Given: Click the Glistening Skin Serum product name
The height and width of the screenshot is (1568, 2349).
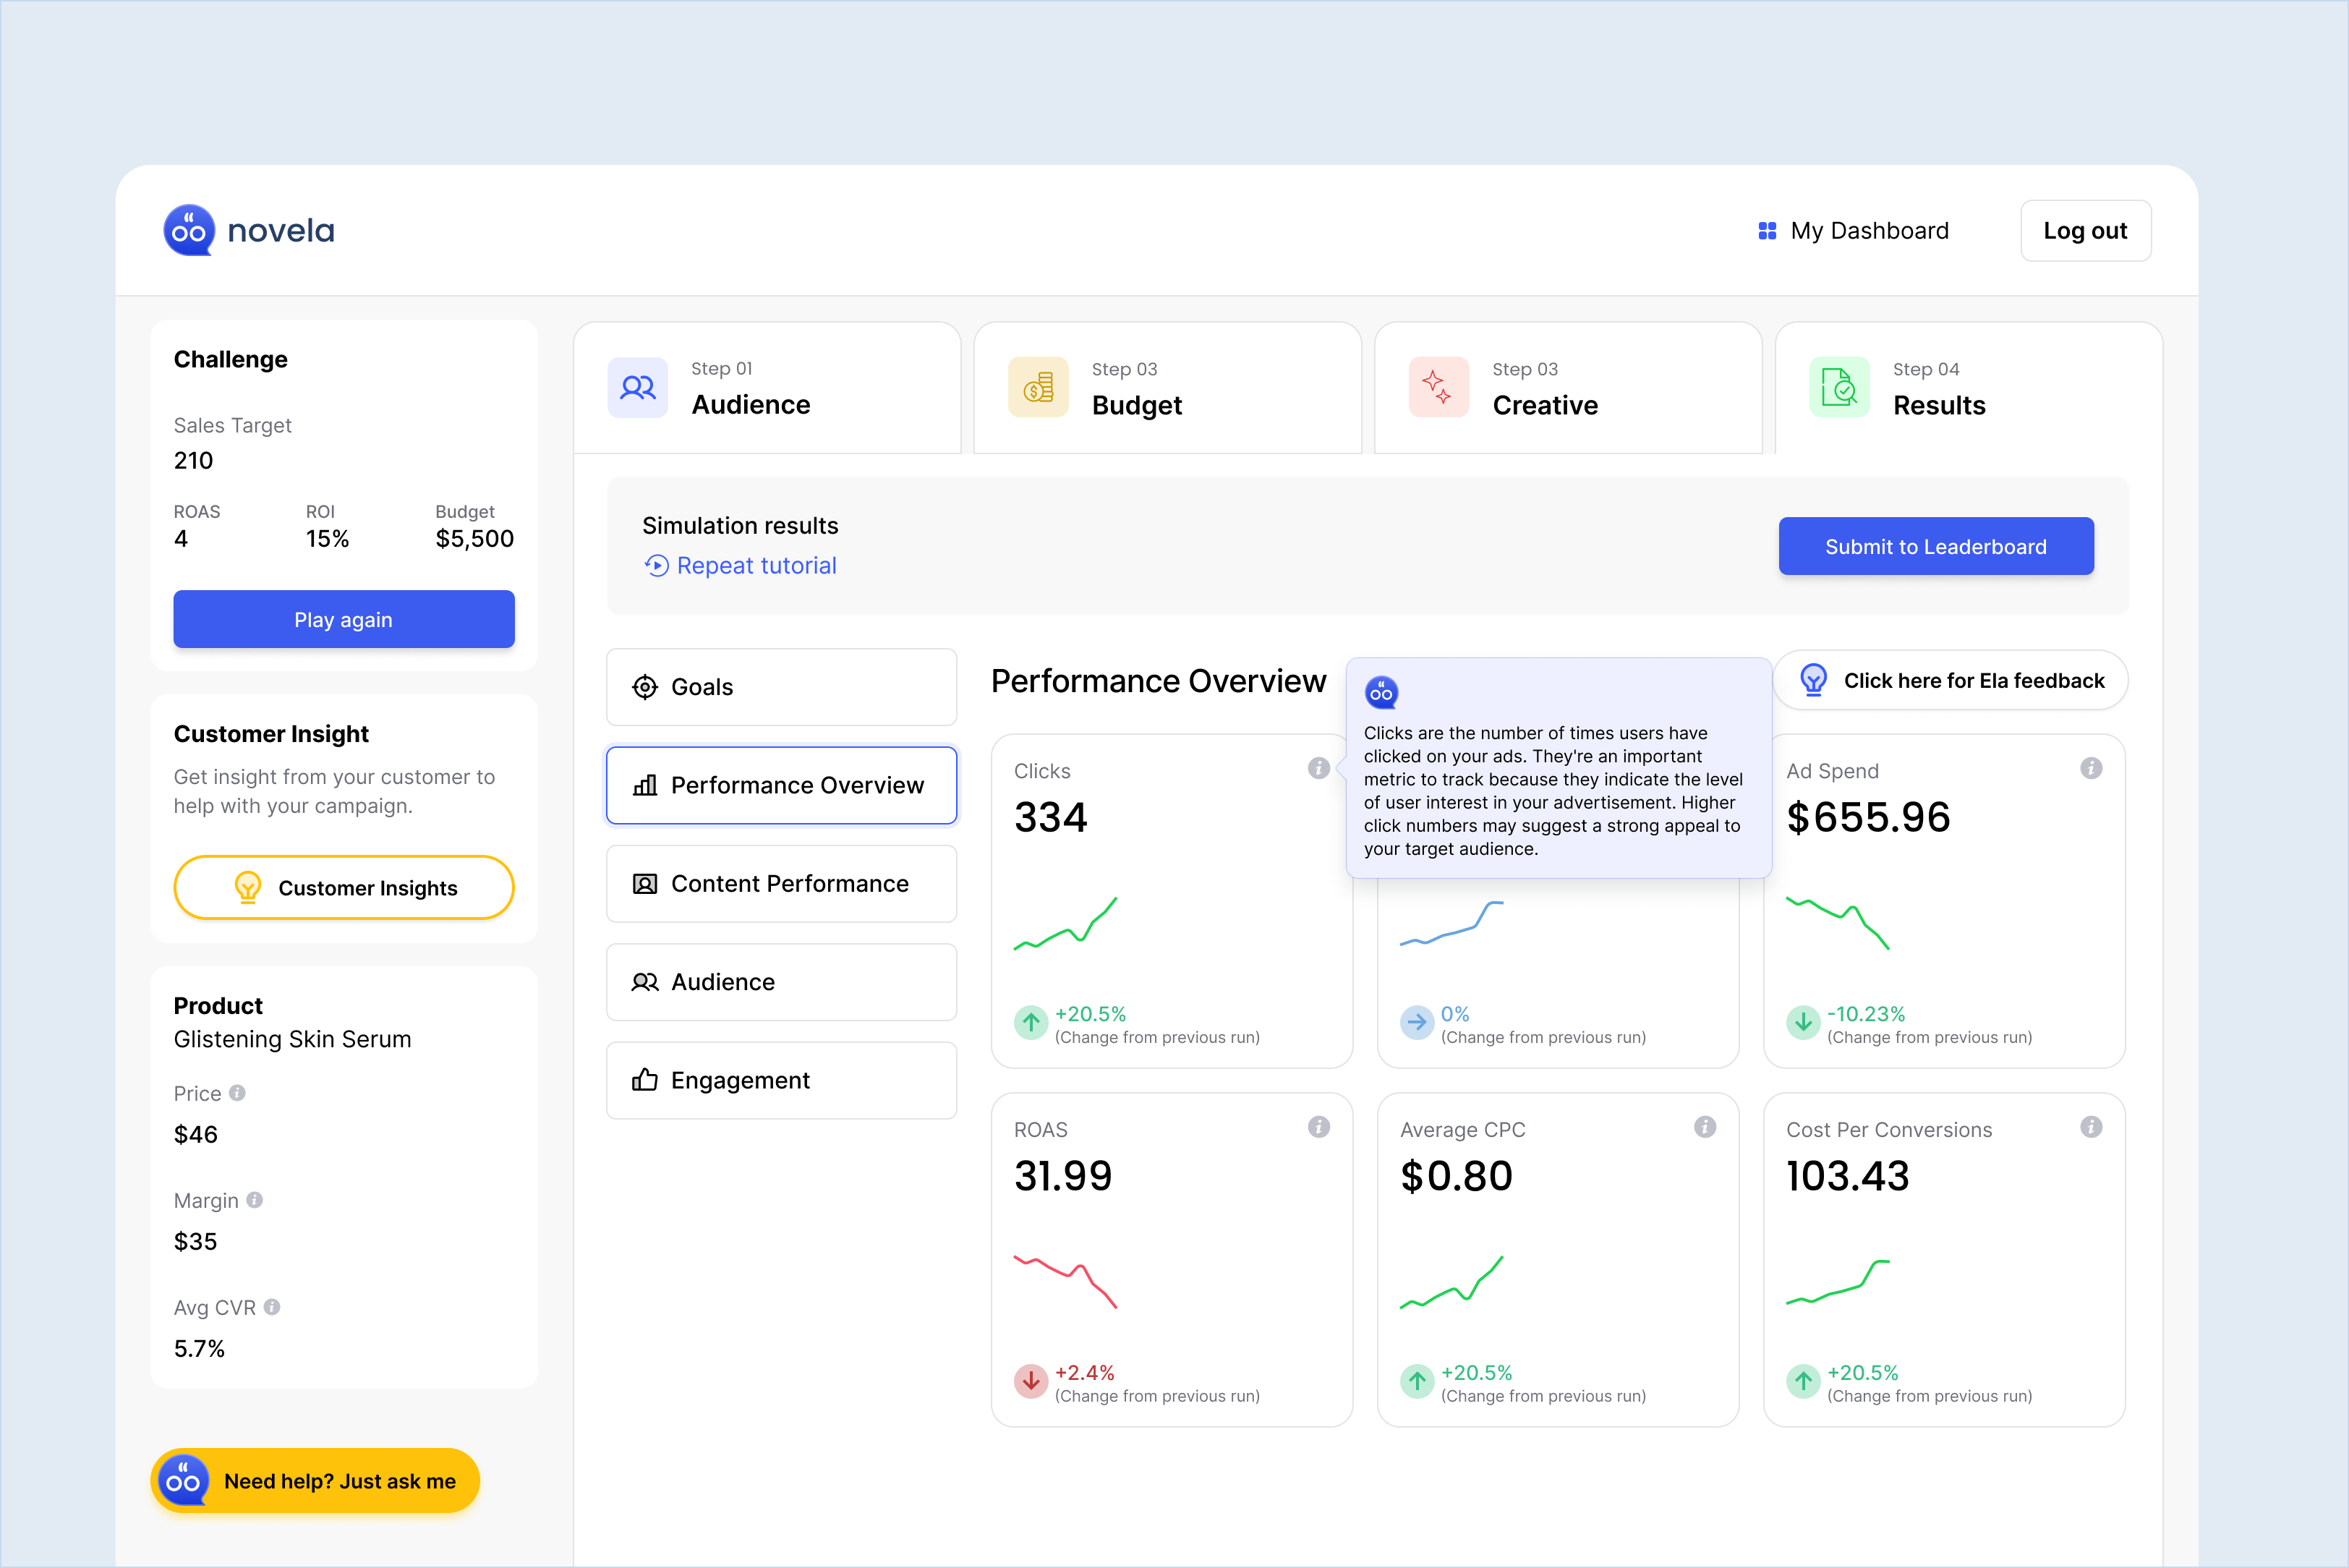Looking at the screenshot, I should point(292,1039).
